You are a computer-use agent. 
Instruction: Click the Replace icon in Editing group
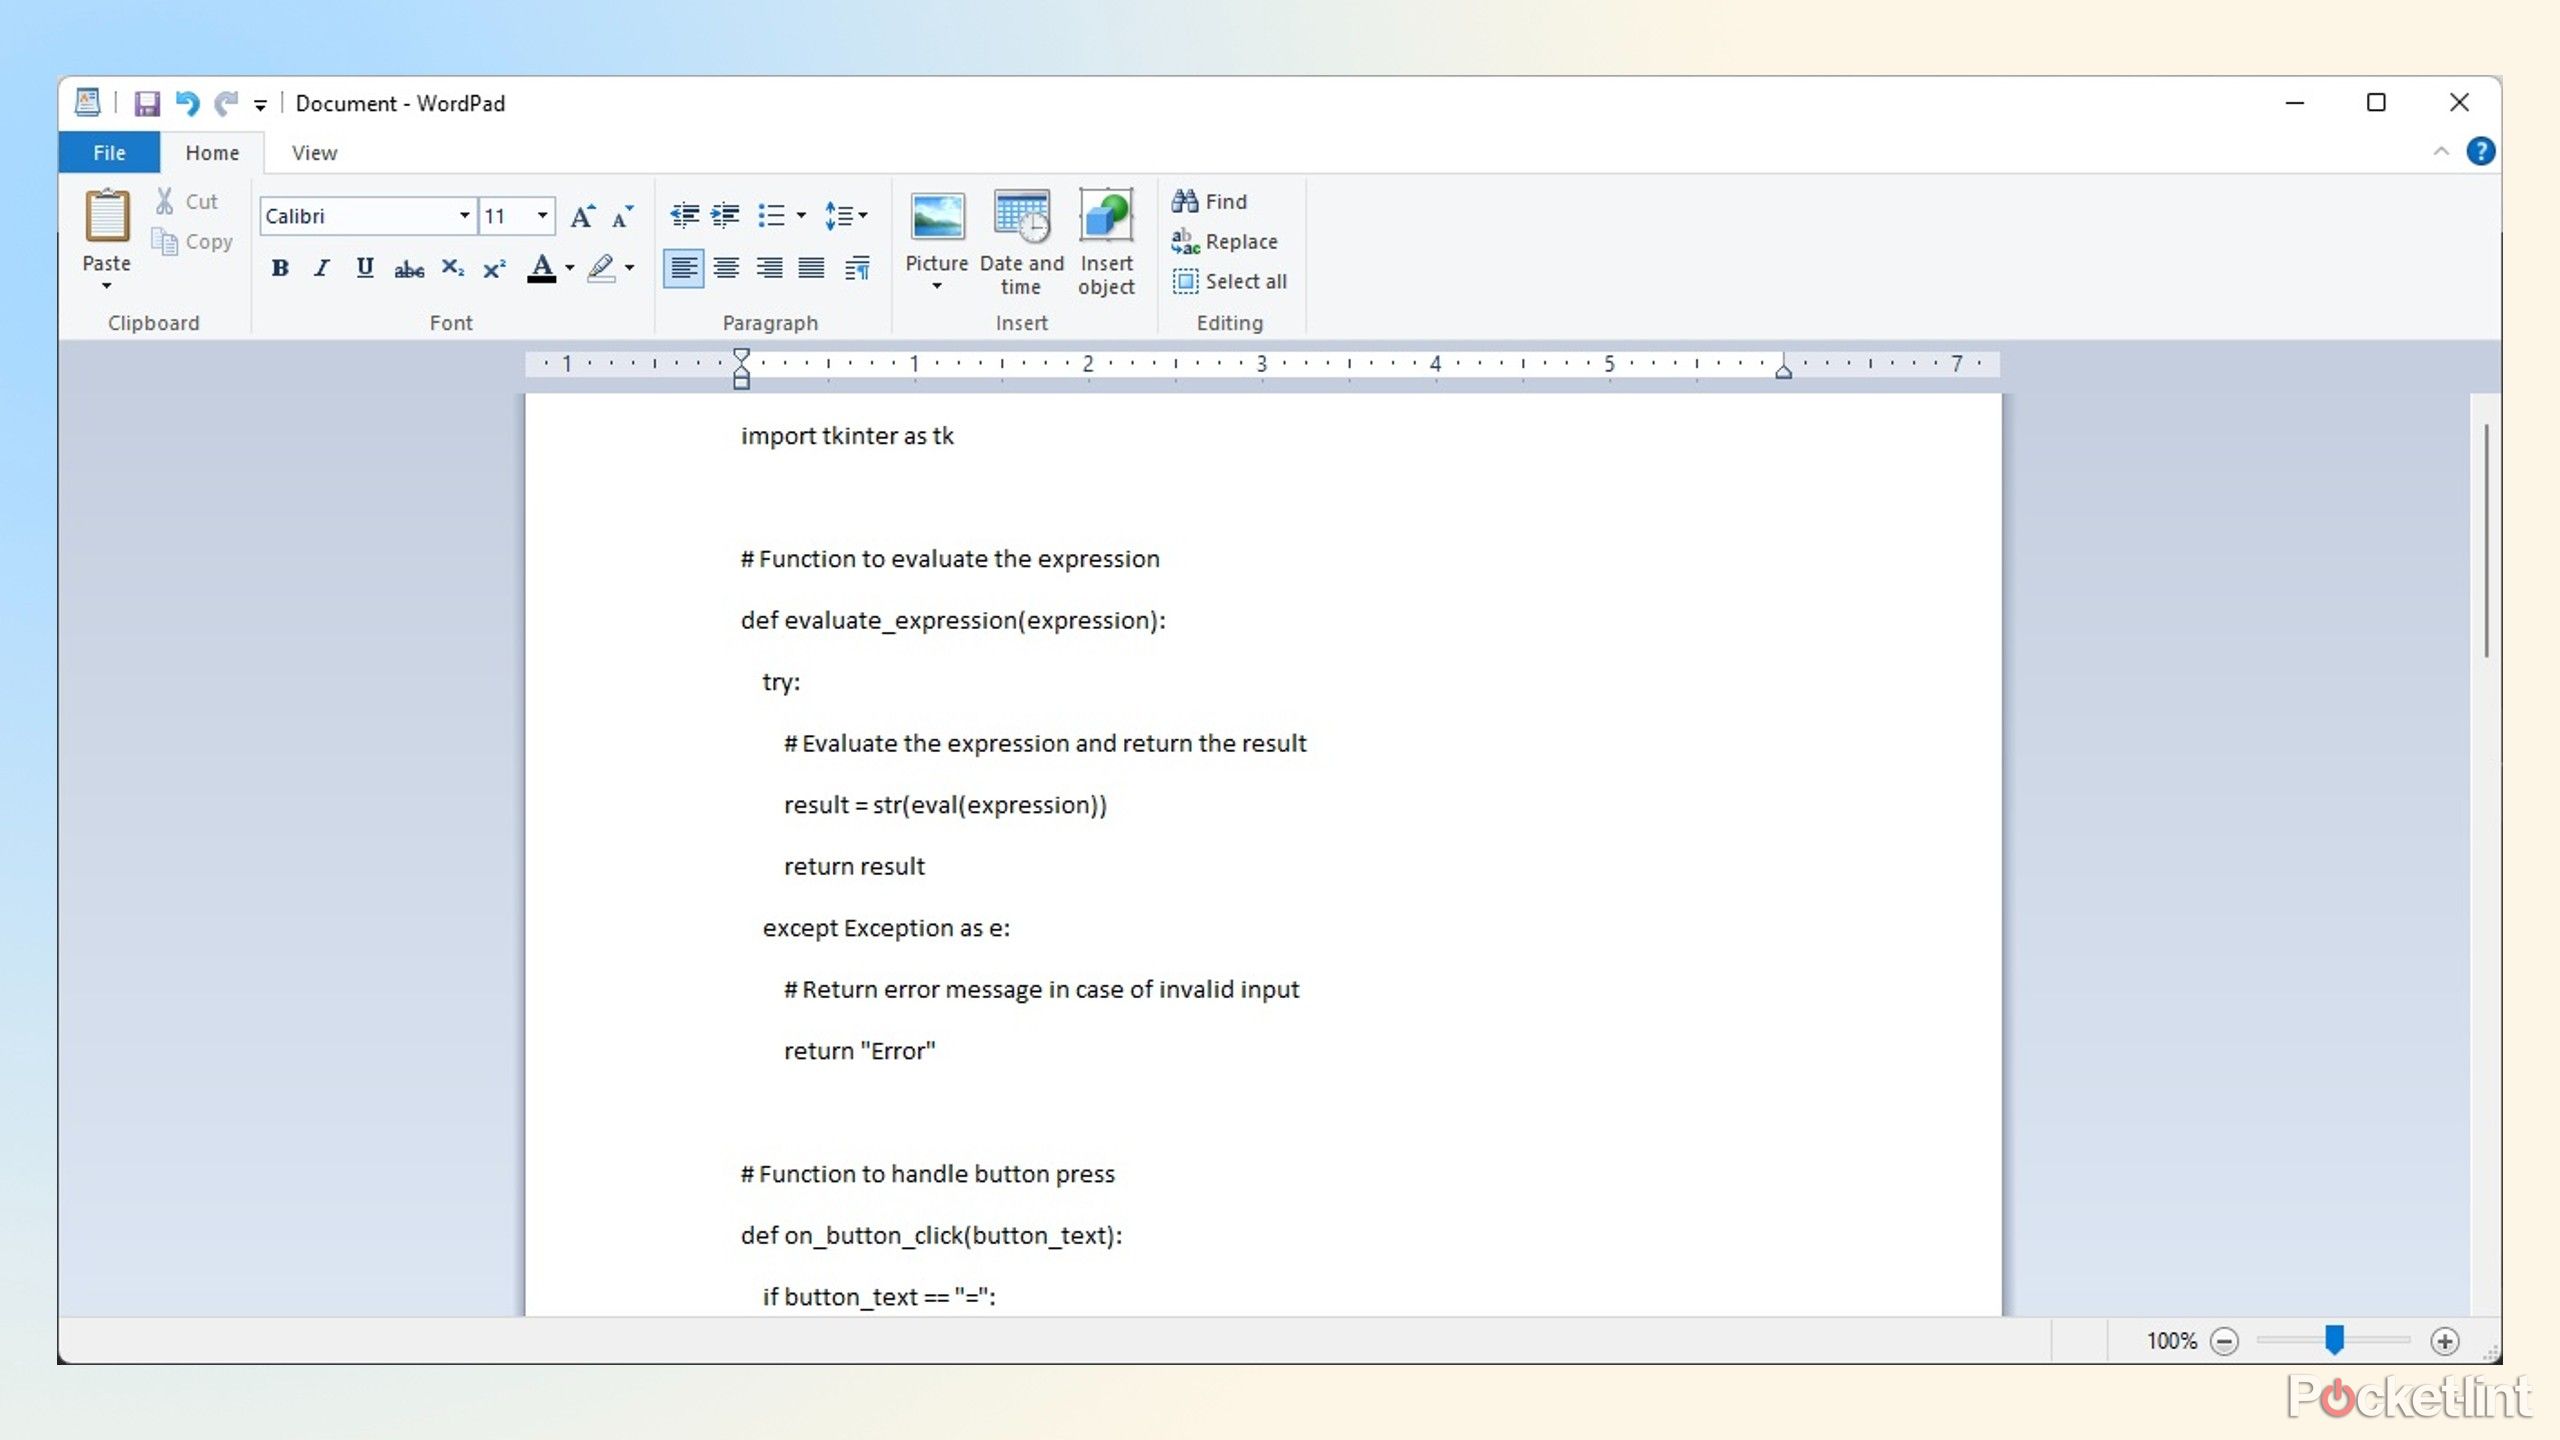(x=1225, y=241)
